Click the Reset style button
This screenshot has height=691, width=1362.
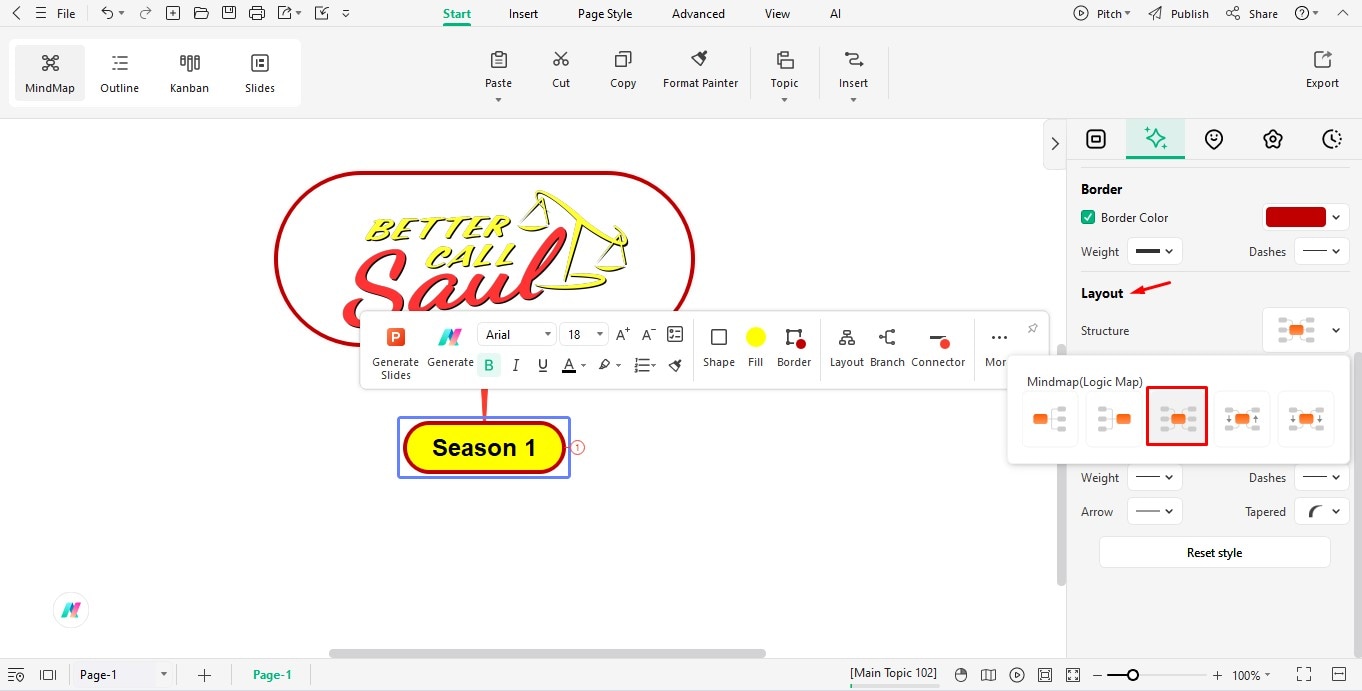click(x=1214, y=552)
